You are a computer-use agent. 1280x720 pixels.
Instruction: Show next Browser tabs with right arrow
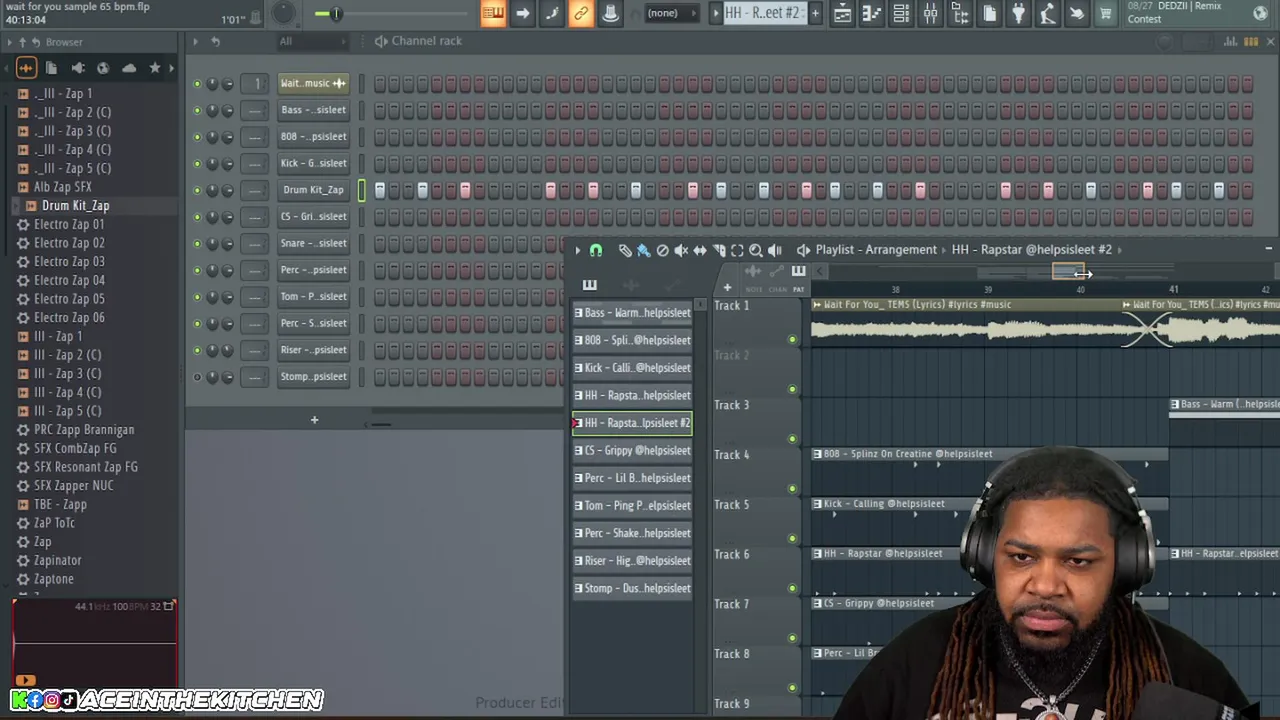pyautogui.click(x=171, y=68)
